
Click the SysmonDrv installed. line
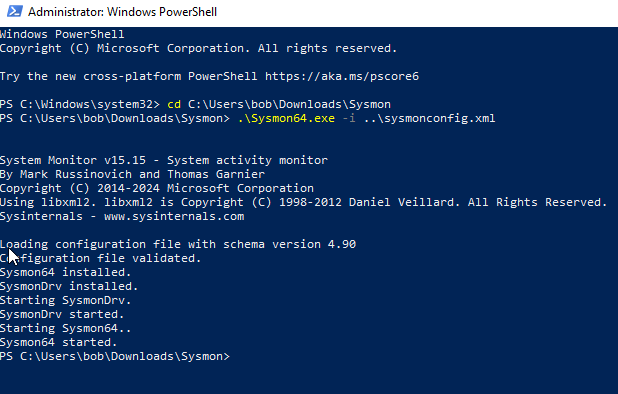(69, 286)
